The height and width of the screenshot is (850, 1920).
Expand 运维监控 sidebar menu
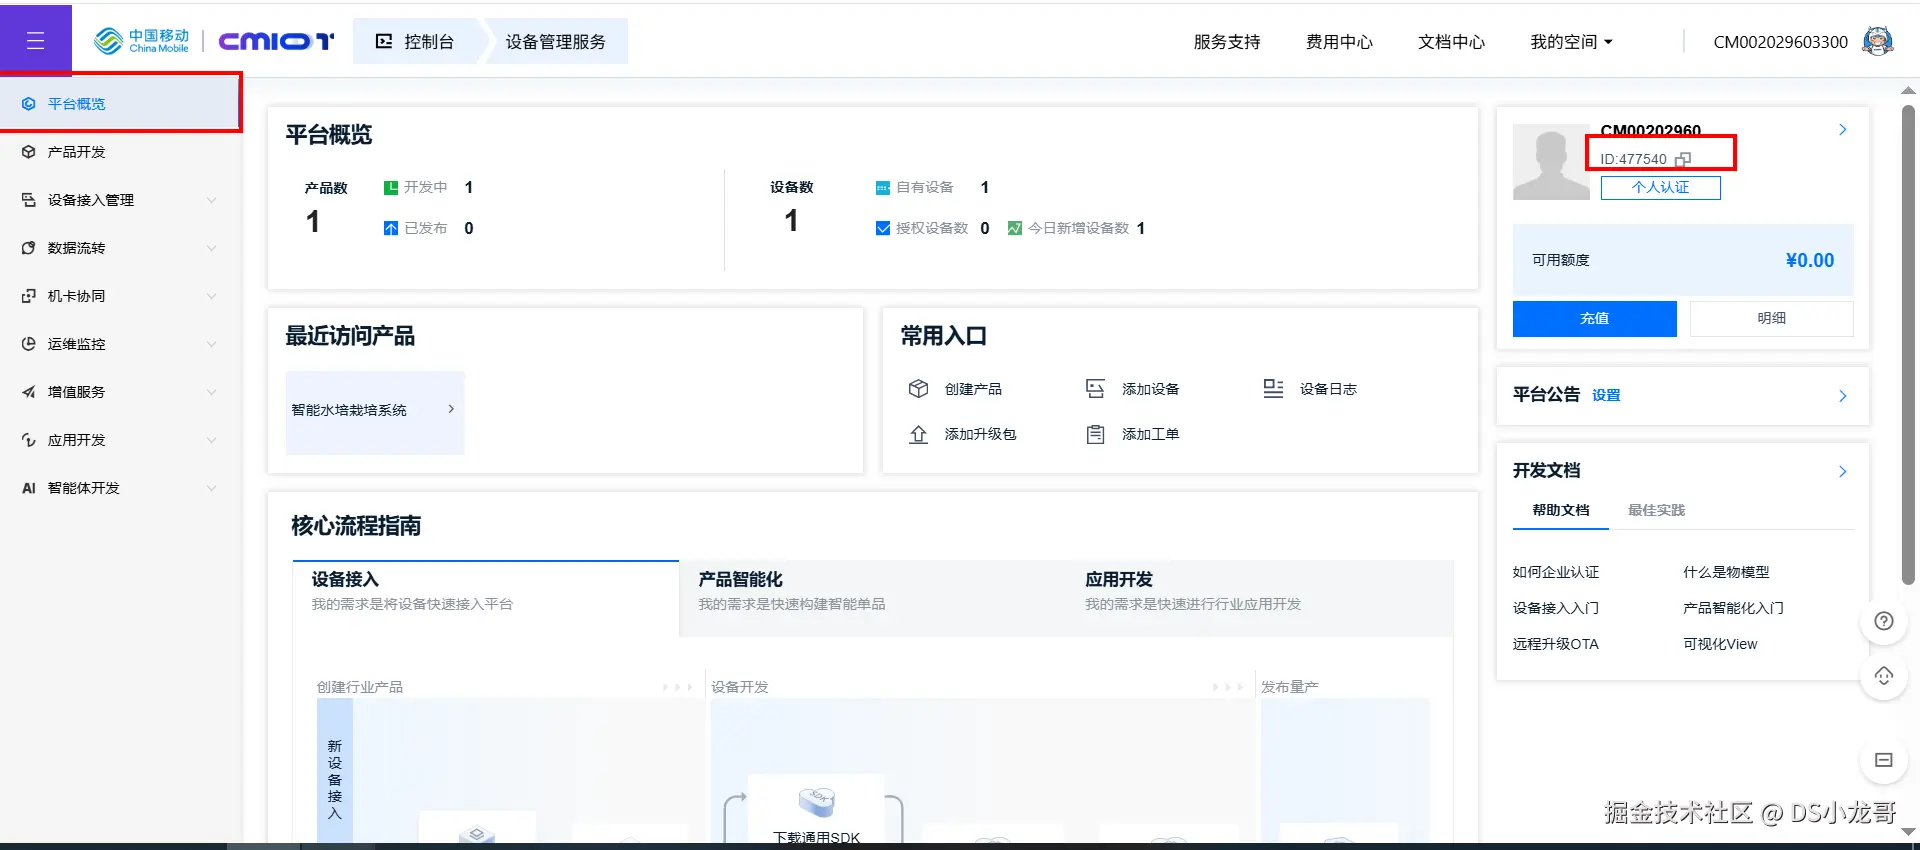point(120,344)
